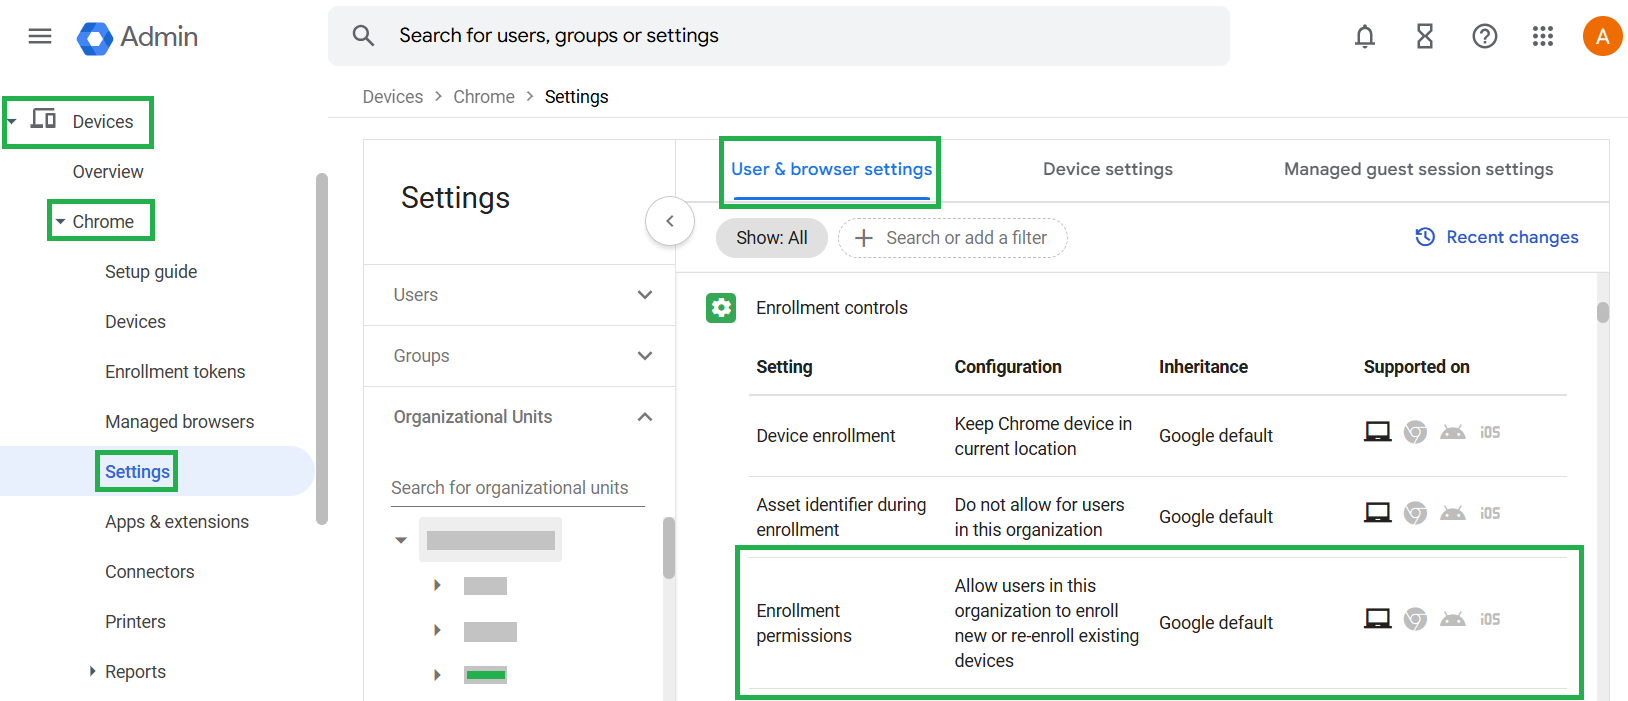
Task: Click the laptop icon in Asset identifier row
Action: pyautogui.click(x=1378, y=513)
